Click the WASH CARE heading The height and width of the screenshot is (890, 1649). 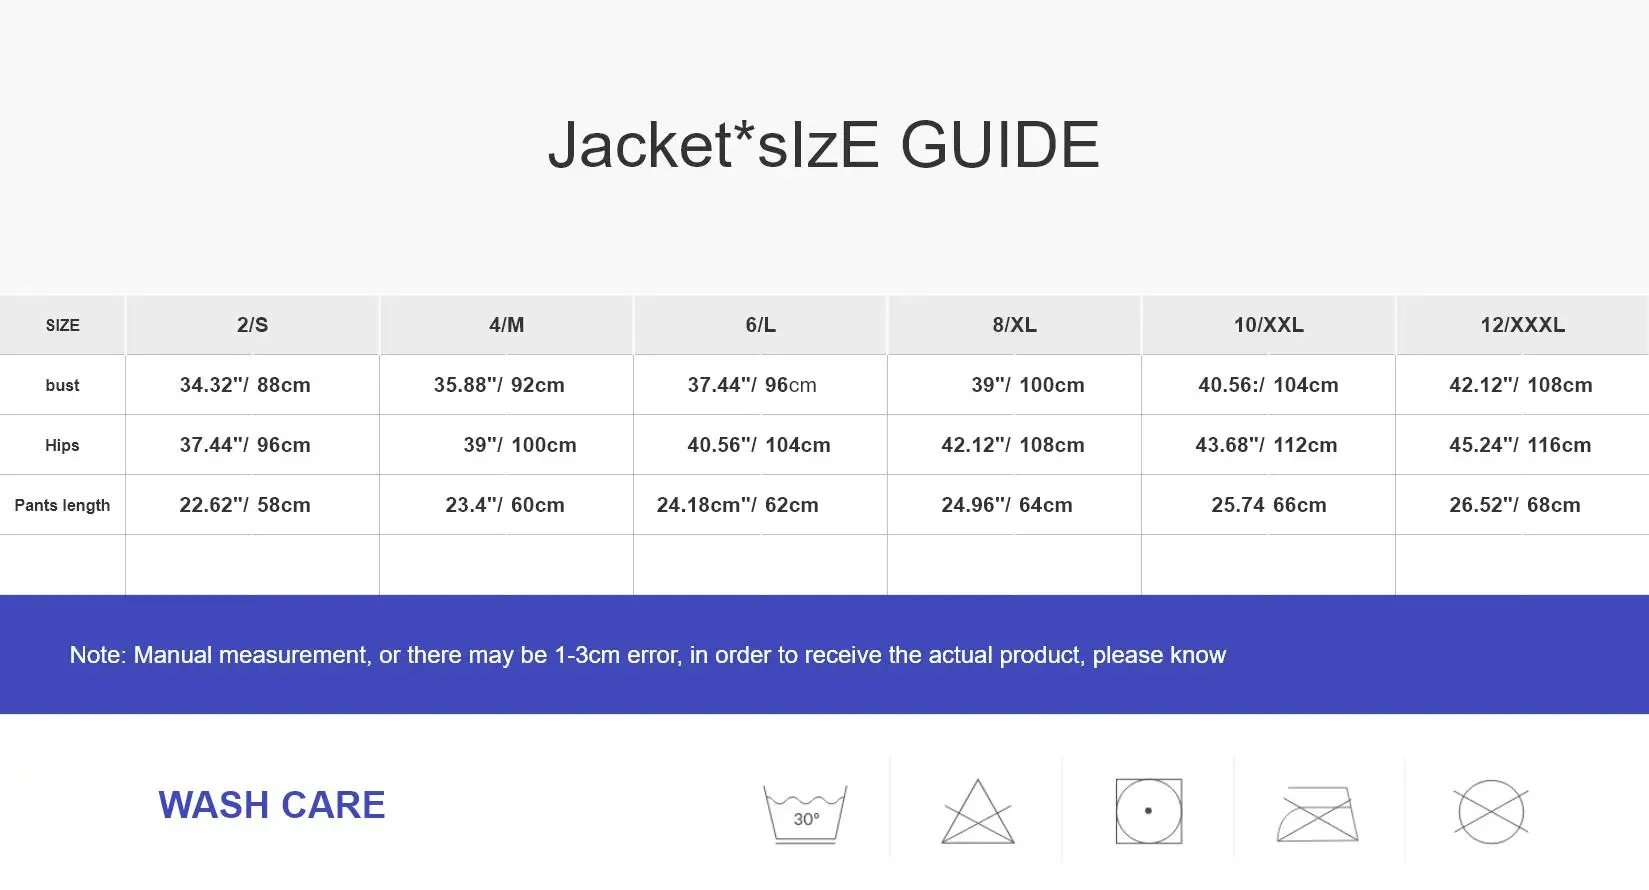(x=272, y=805)
